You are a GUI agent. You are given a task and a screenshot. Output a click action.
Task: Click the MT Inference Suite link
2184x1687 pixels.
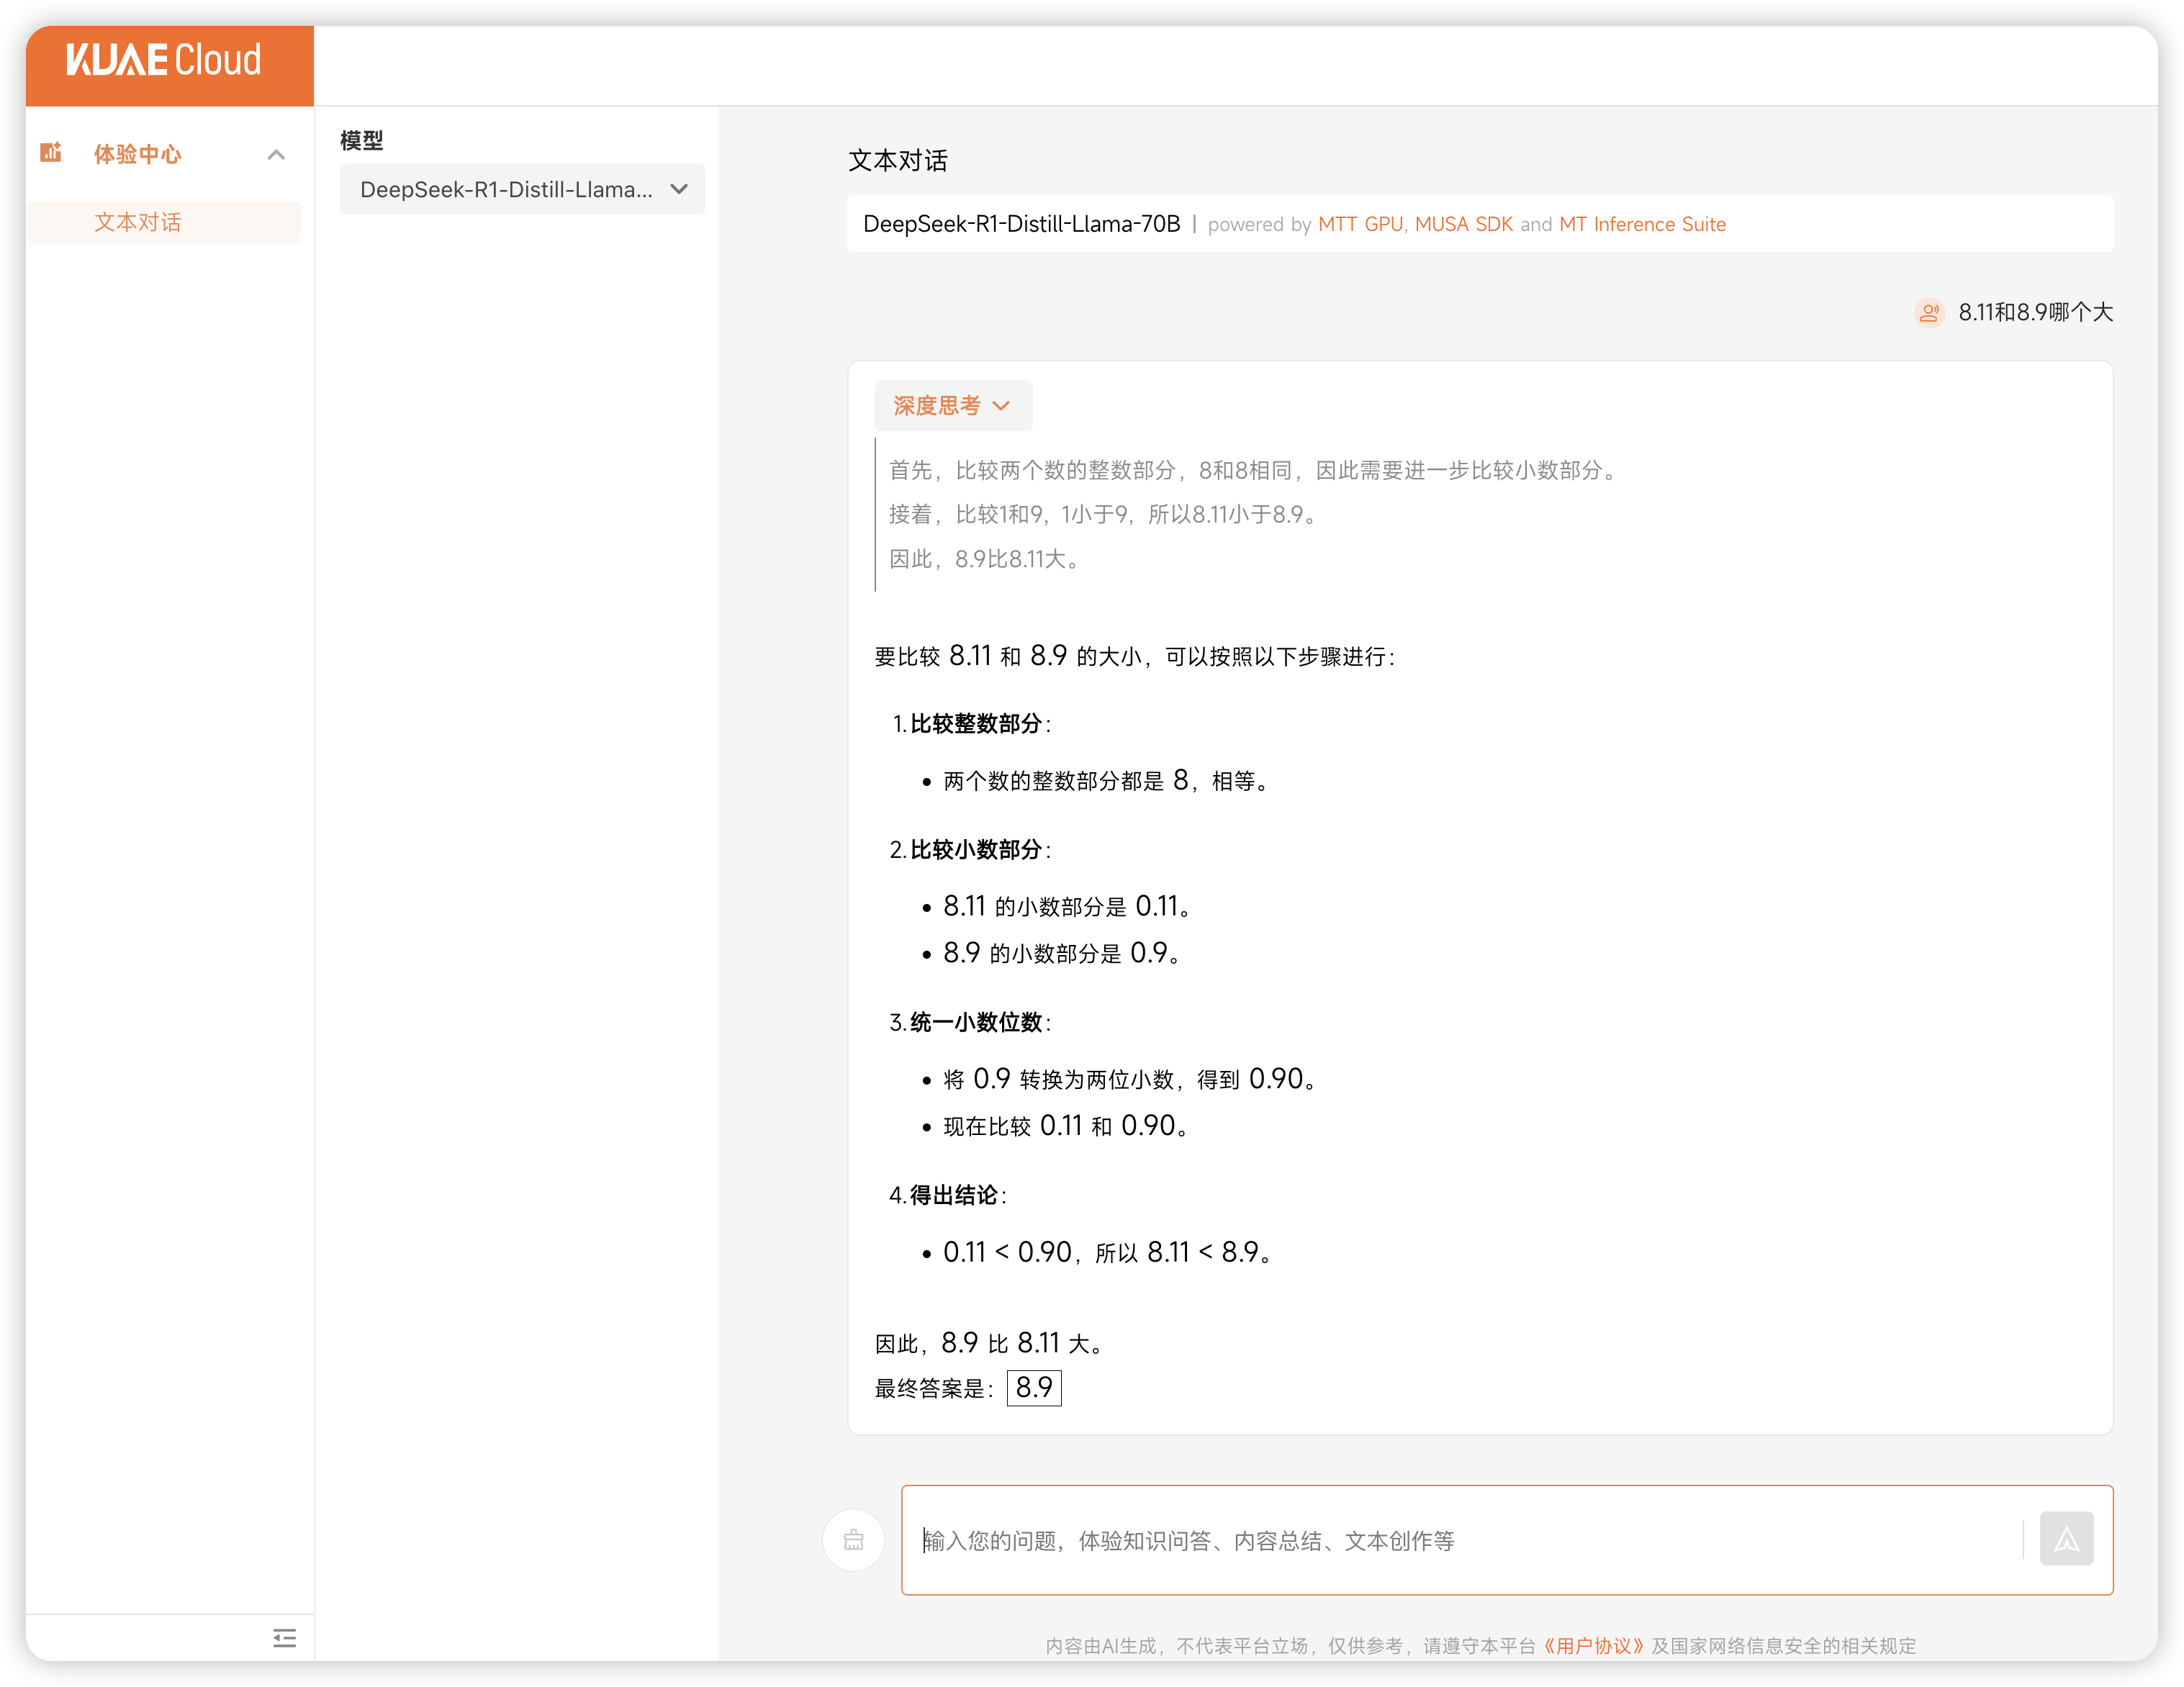(1642, 224)
